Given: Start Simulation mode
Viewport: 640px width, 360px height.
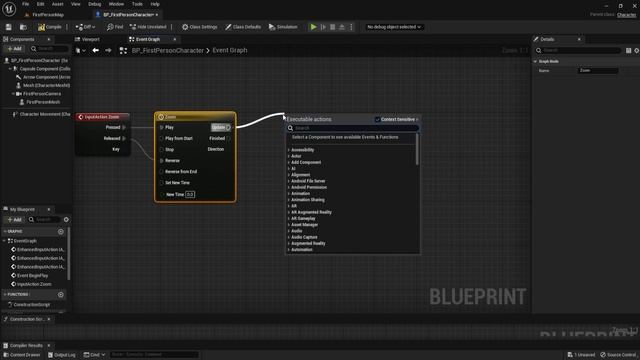Looking at the screenshot, I should click(283, 27).
